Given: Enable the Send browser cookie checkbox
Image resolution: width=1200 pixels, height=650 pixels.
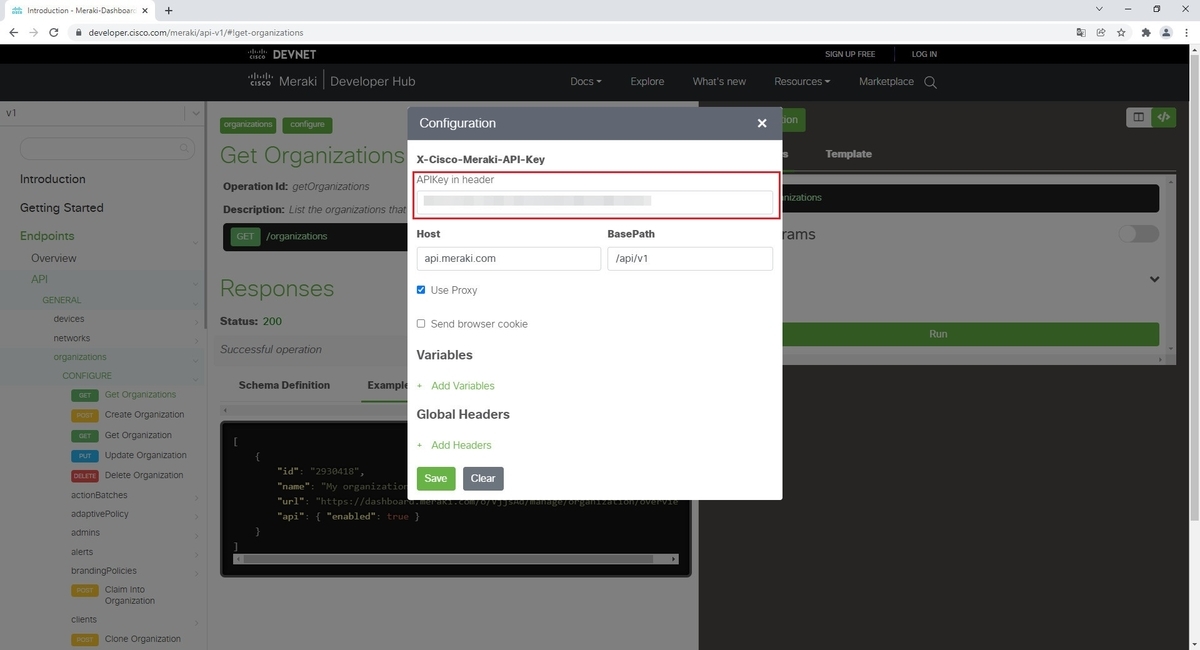Looking at the screenshot, I should coord(421,323).
